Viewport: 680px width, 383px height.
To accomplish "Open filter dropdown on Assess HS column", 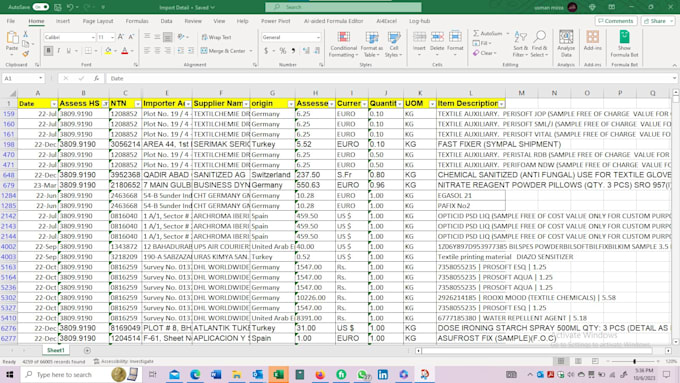I will [105, 104].
